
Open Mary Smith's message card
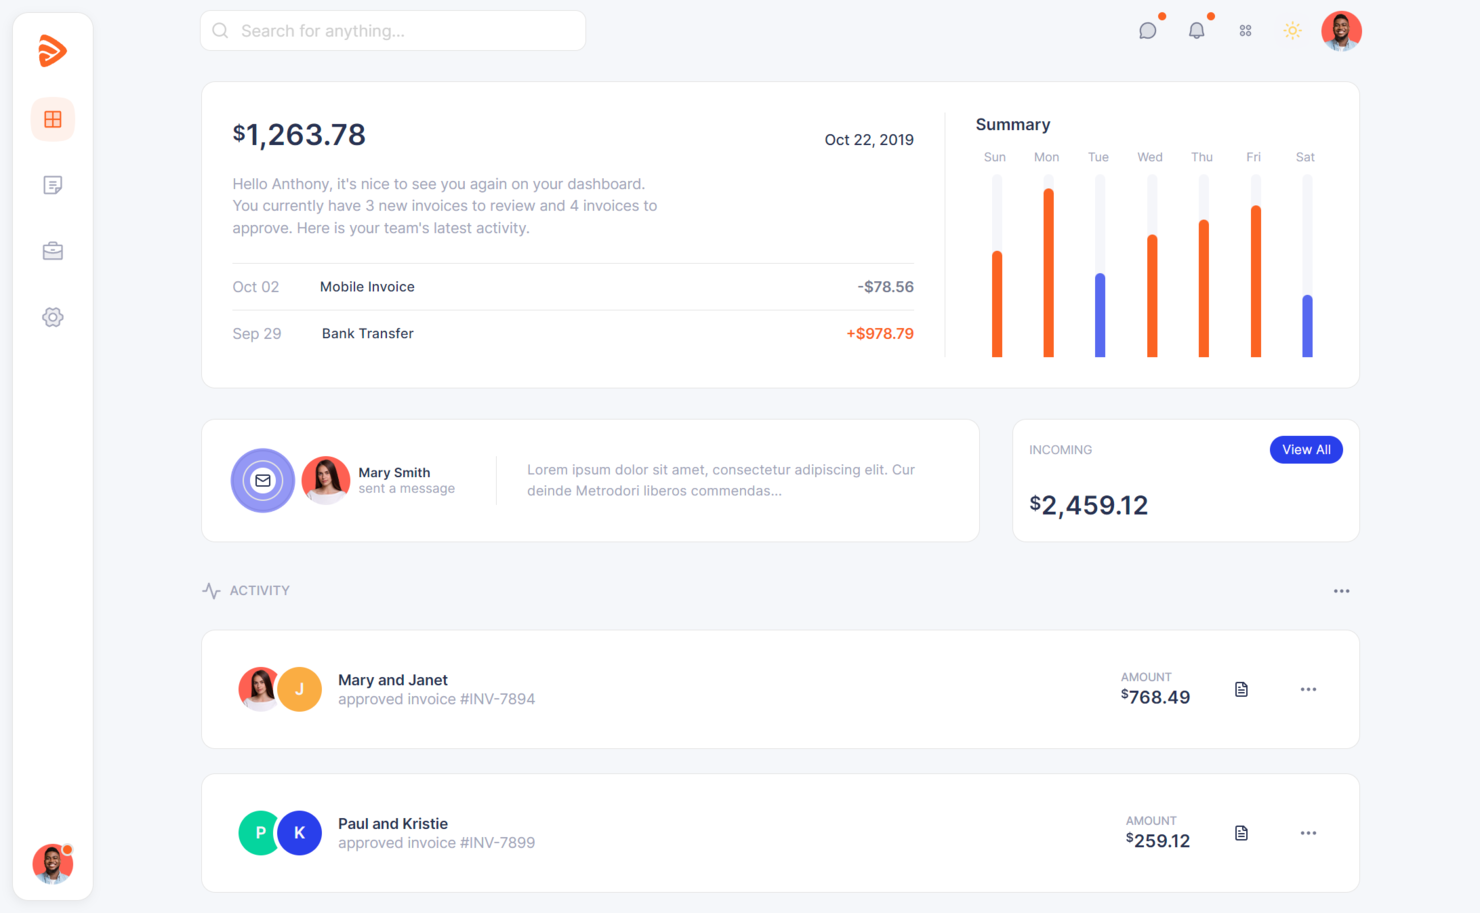pyautogui.click(x=590, y=480)
